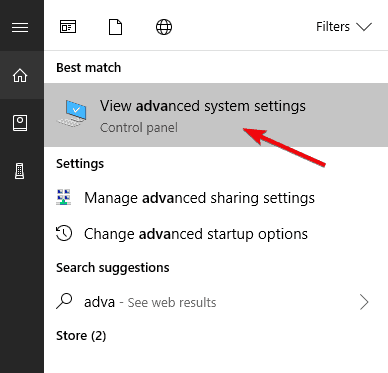
Task: Filter results by apps icon
Action: click(x=68, y=27)
